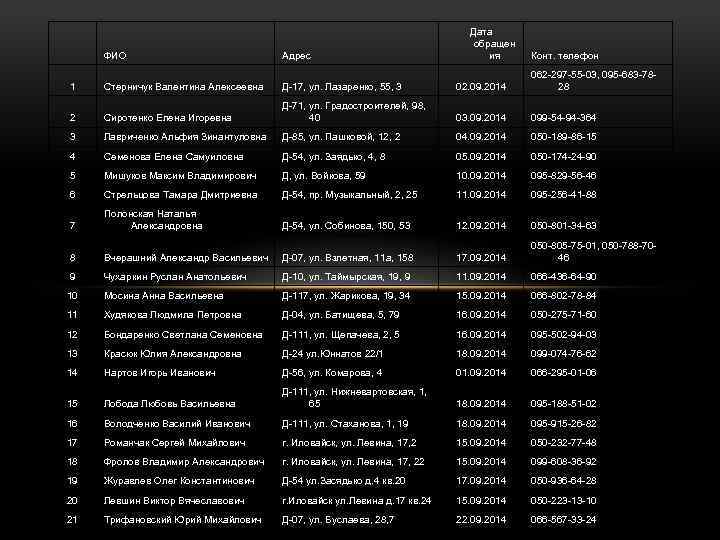
Task: Select name Вчерашний Александр Васильевич
Action: [x=186, y=258]
